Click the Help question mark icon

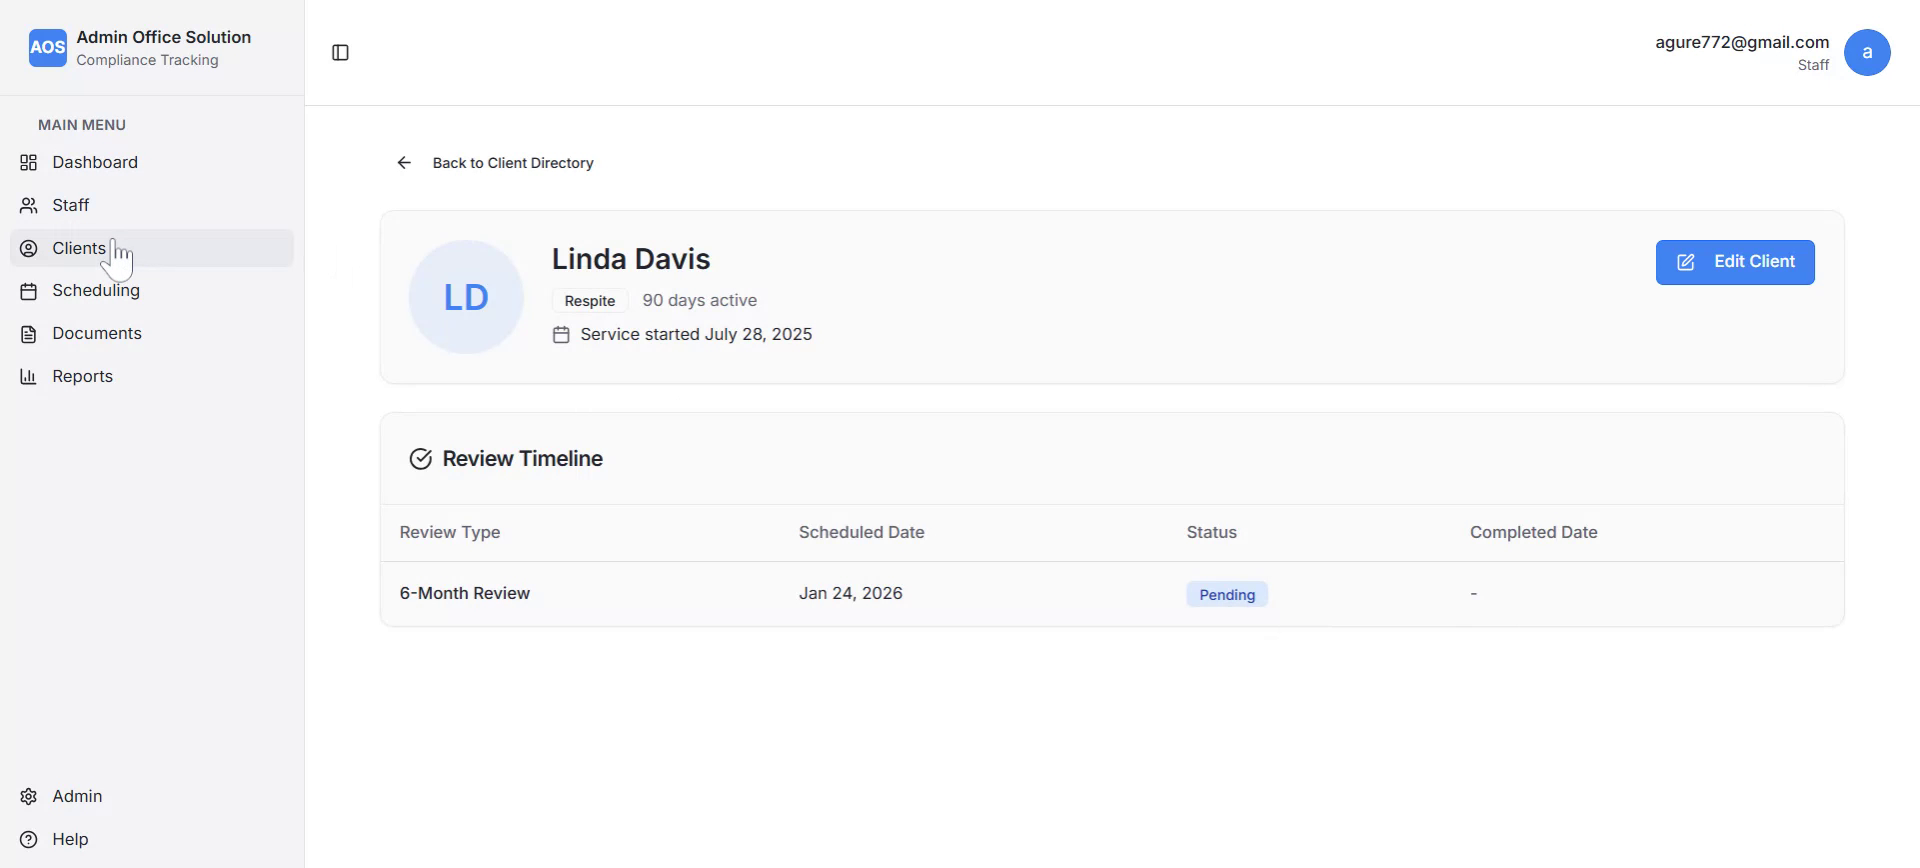[29, 840]
